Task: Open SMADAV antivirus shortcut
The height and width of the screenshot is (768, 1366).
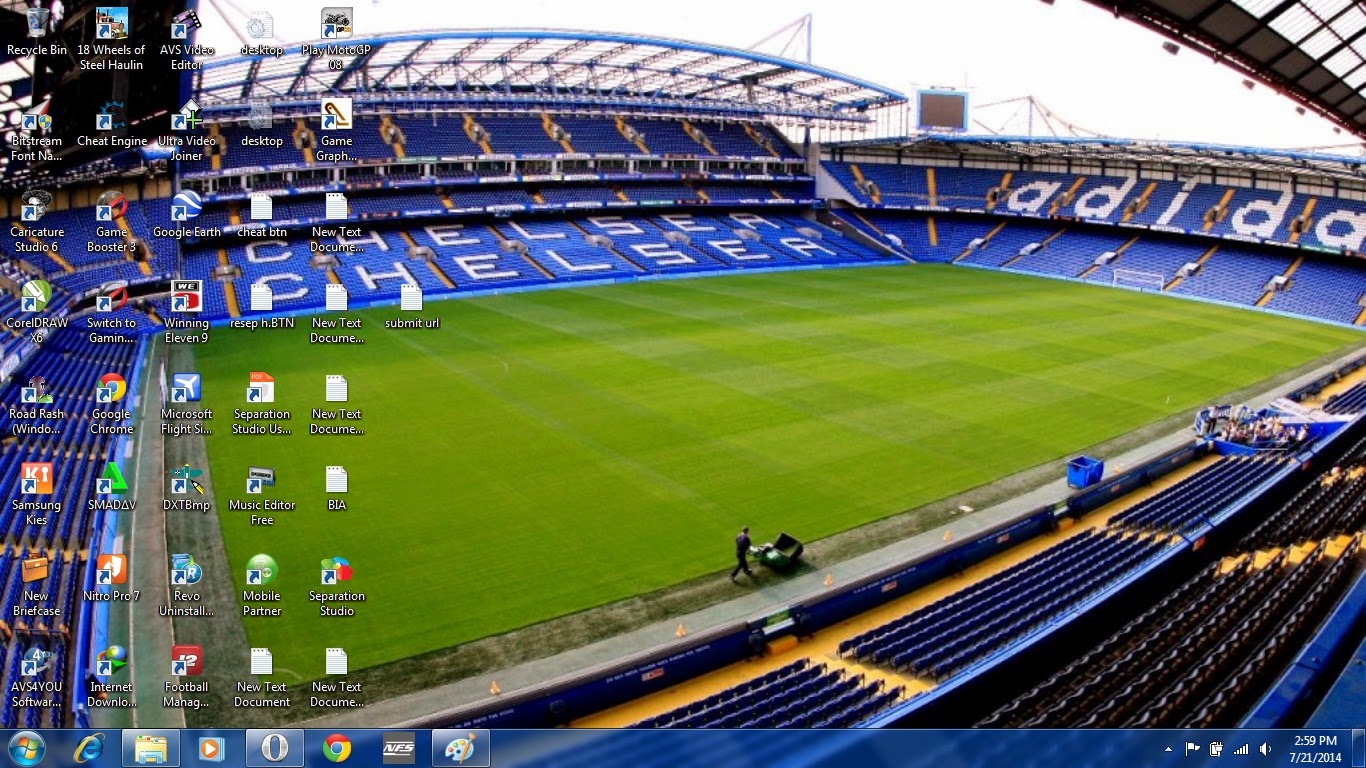Action: click(112, 487)
